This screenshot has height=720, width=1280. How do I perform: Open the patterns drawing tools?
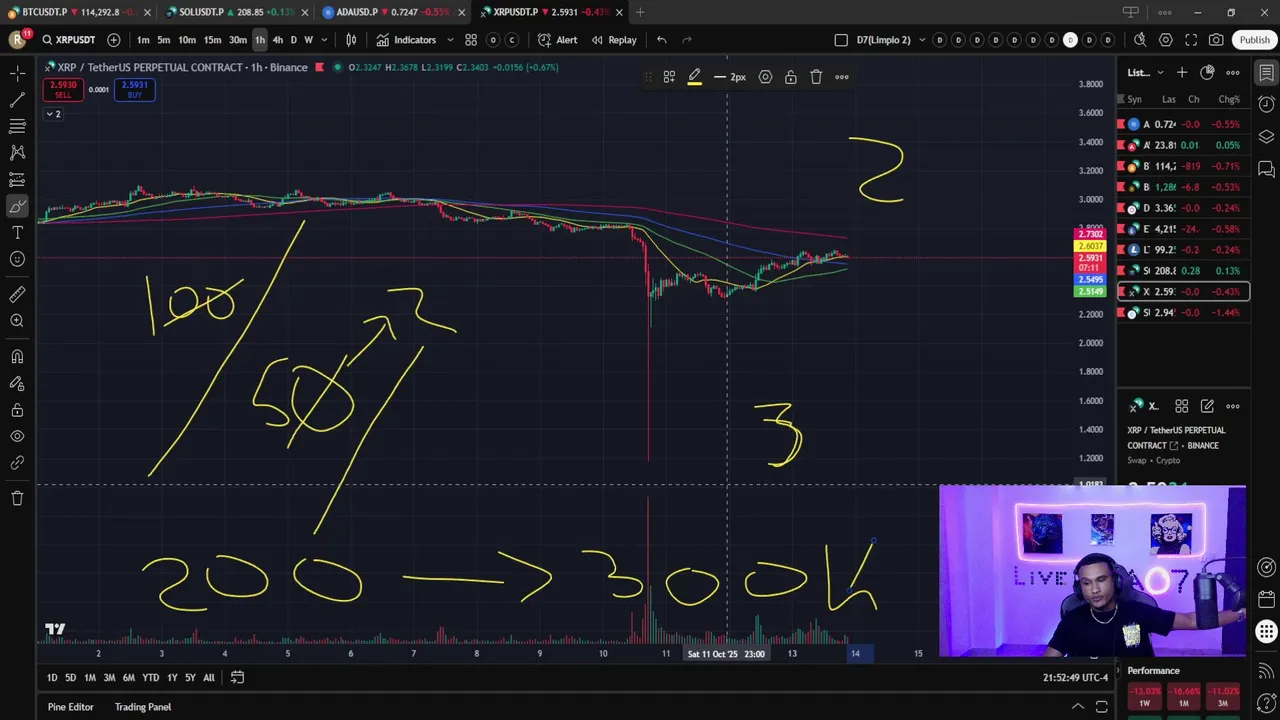point(17,153)
